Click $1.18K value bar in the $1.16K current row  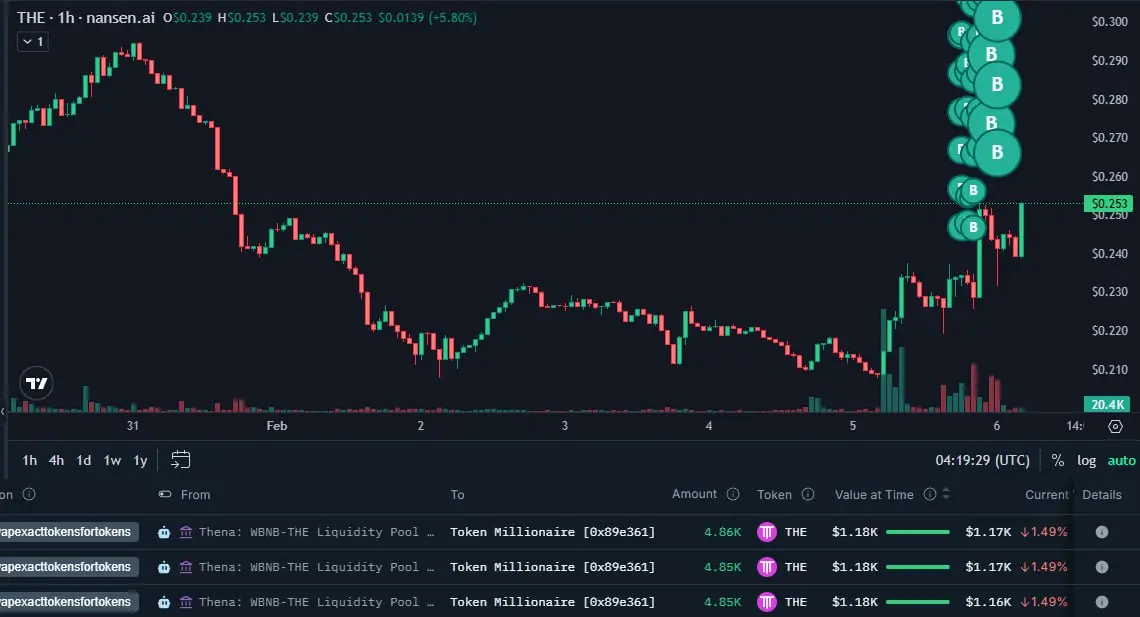pyautogui.click(x=918, y=602)
